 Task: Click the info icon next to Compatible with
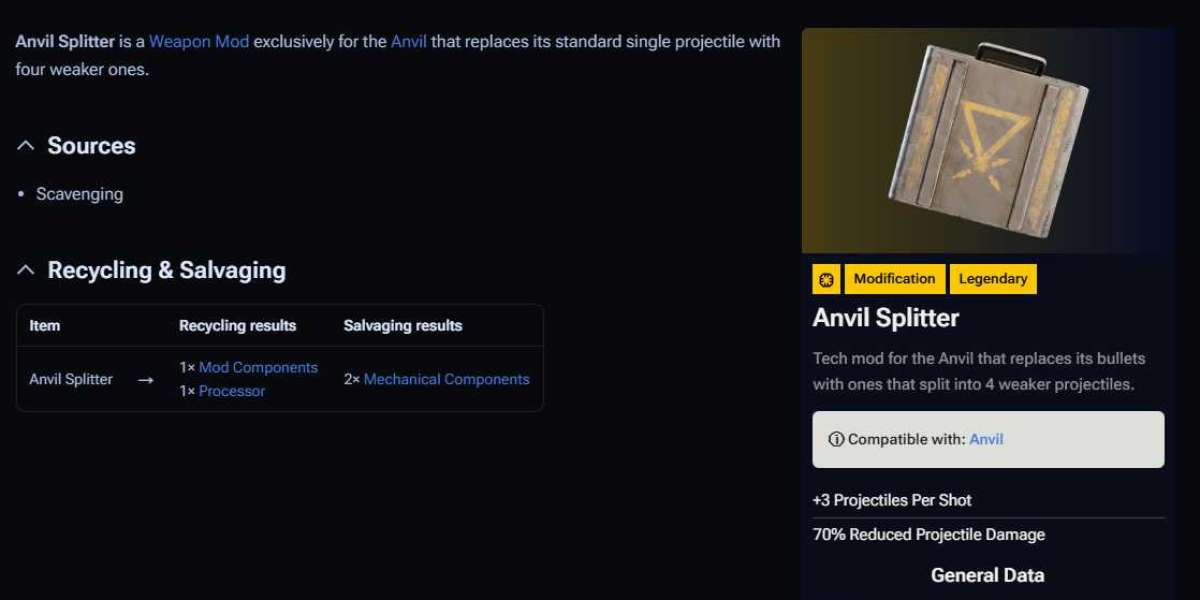(x=836, y=439)
